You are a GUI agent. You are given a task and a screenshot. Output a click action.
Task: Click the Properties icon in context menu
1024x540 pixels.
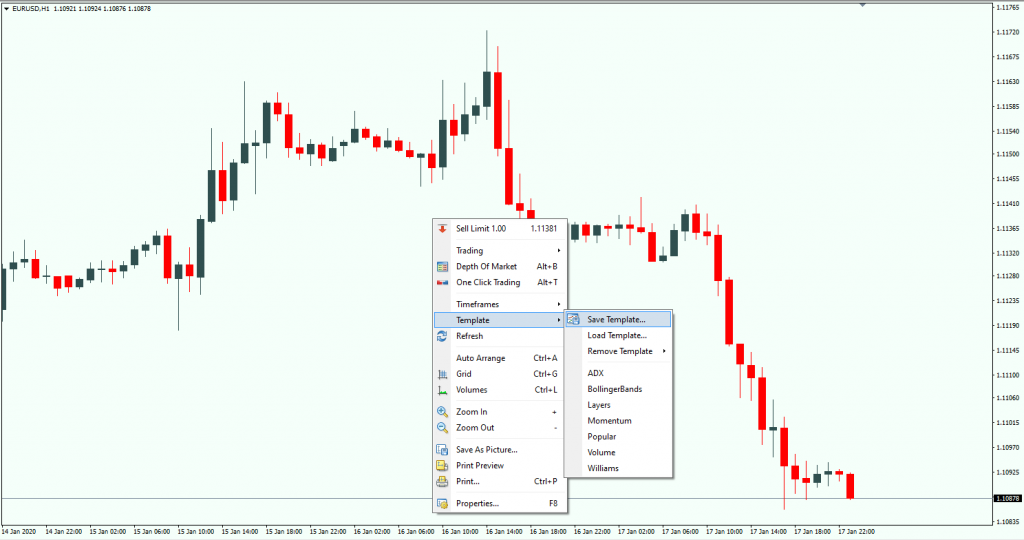pos(442,504)
